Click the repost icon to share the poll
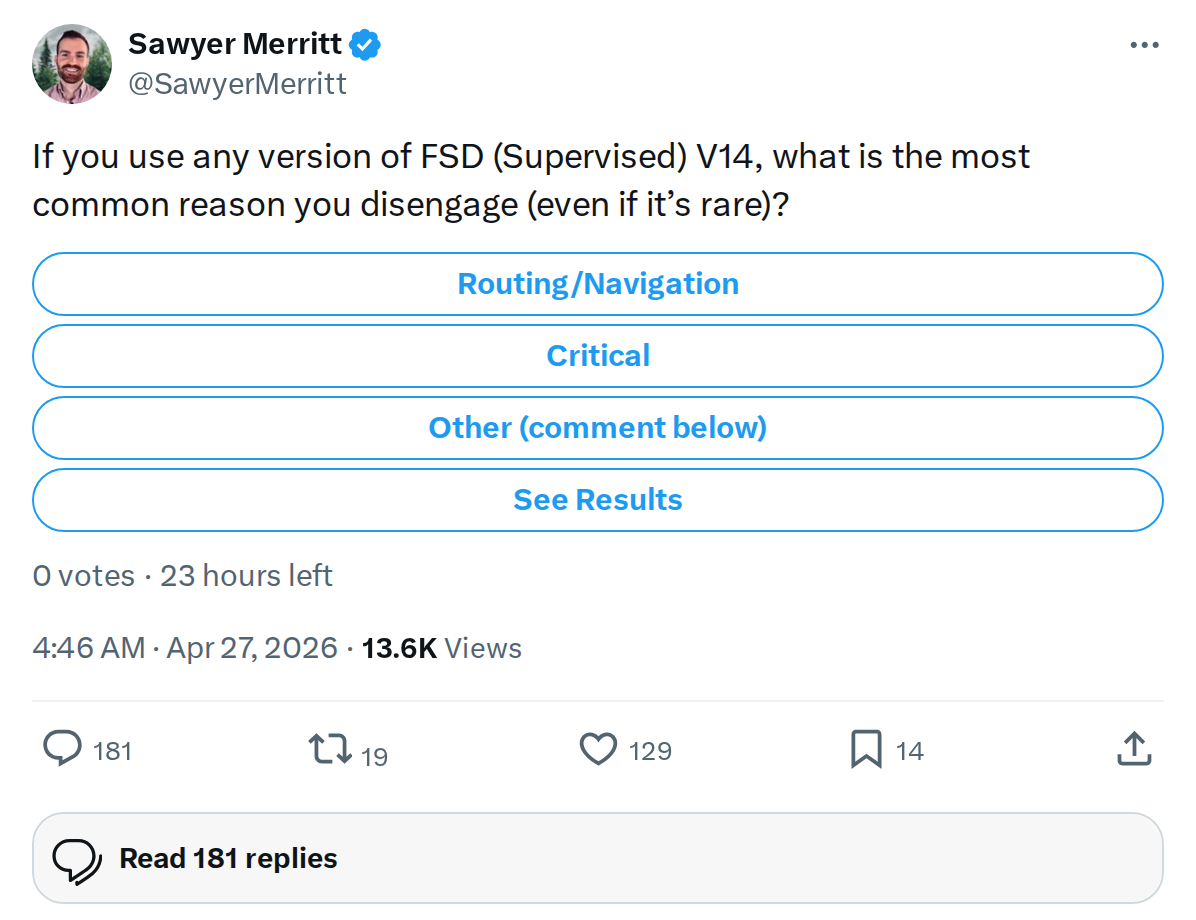Viewport: 1196px width, 920px height. tap(330, 748)
